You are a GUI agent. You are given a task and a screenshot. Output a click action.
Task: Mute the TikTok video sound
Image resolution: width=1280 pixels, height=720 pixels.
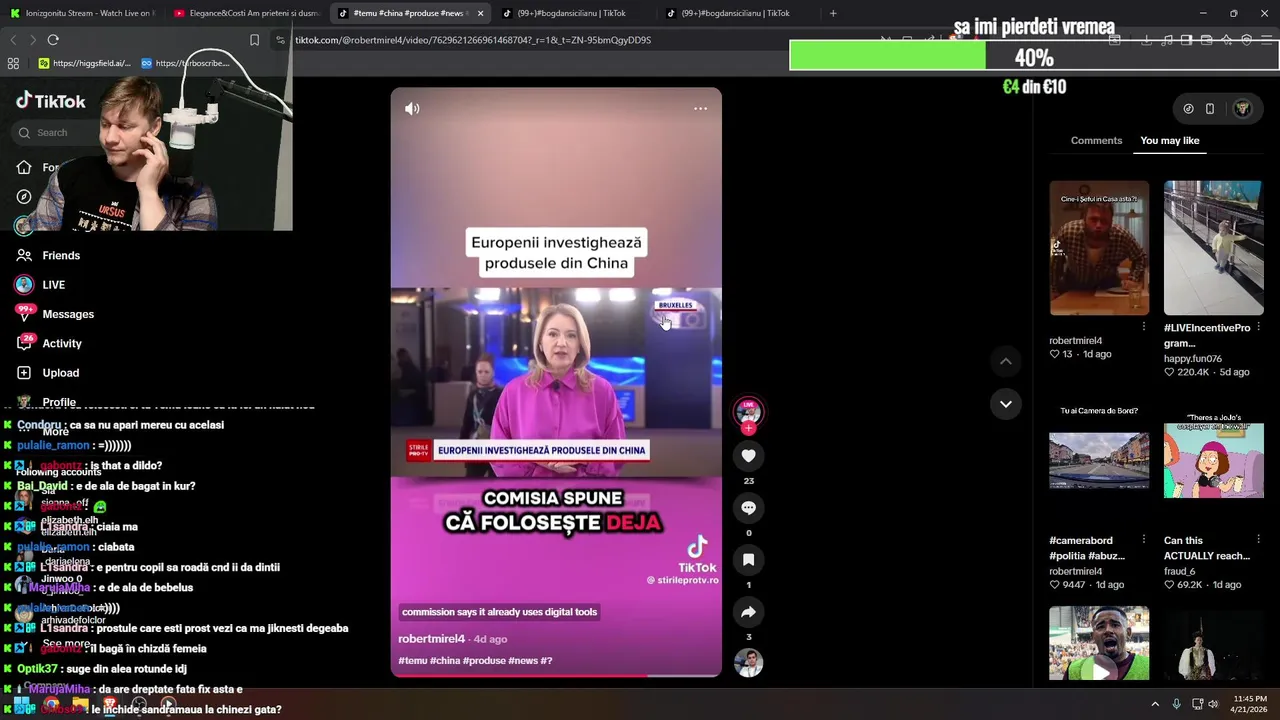click(x=412, y=109)
